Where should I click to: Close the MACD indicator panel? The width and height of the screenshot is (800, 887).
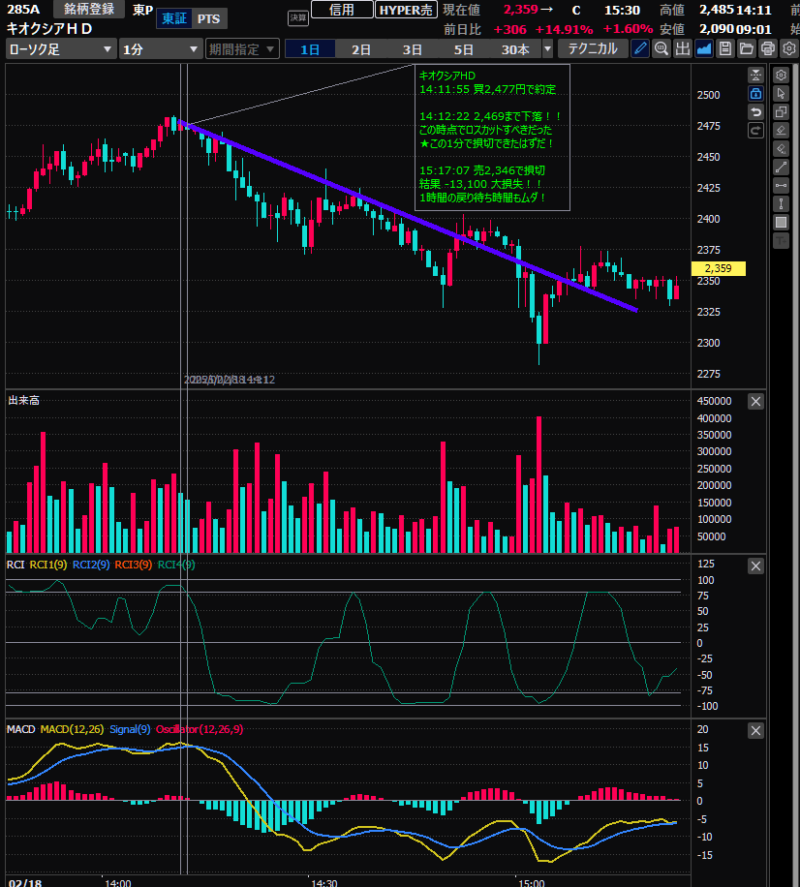pos(756,729)
